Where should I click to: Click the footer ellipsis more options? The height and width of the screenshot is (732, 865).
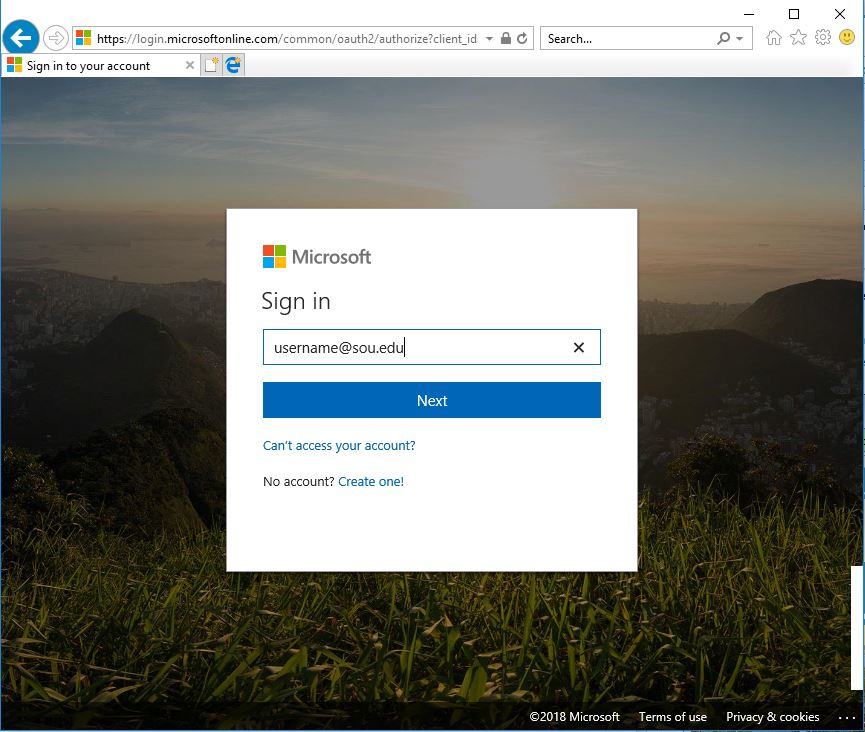click(x=846, y=718)
